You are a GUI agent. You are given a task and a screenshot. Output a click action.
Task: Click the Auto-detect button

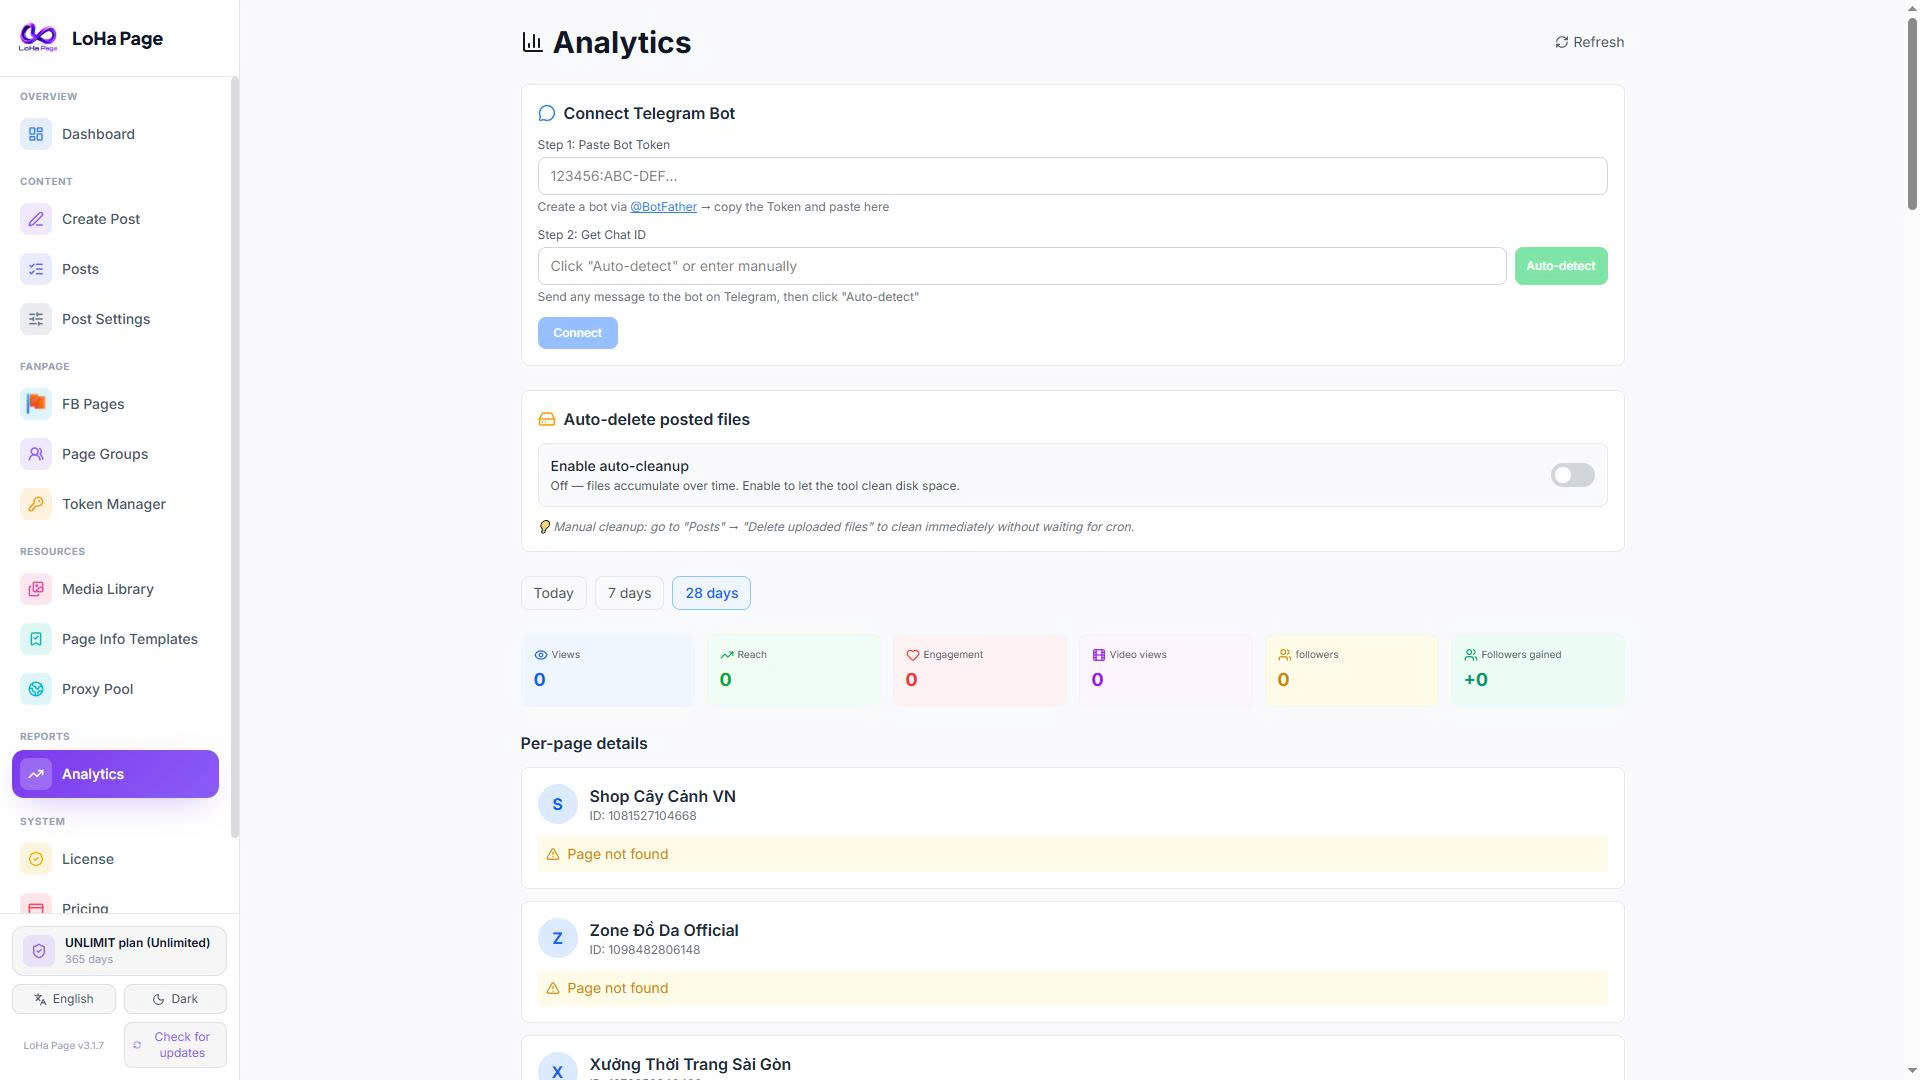click(x=1560, y=266)
